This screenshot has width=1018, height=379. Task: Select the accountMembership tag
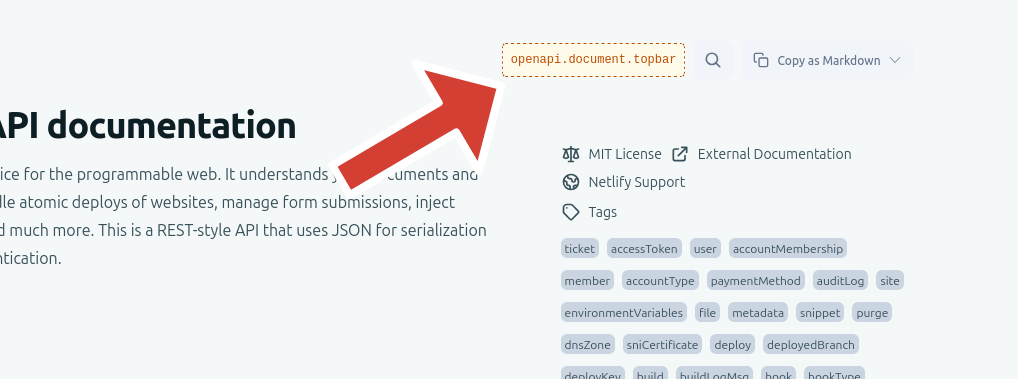788,249
